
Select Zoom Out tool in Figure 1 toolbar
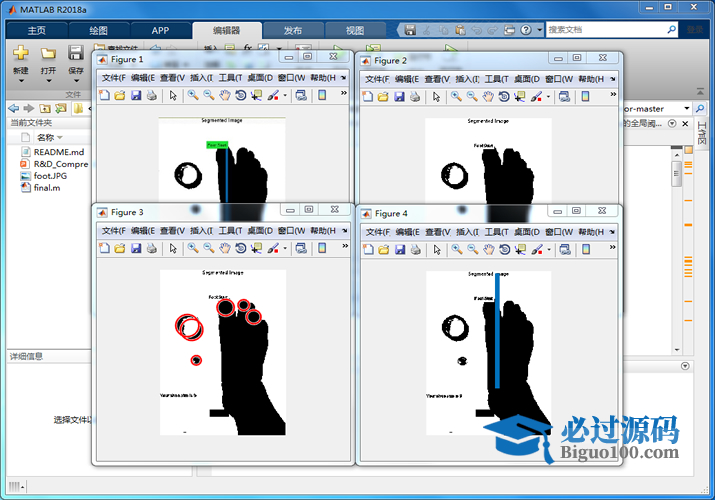(x=209, y=95)
